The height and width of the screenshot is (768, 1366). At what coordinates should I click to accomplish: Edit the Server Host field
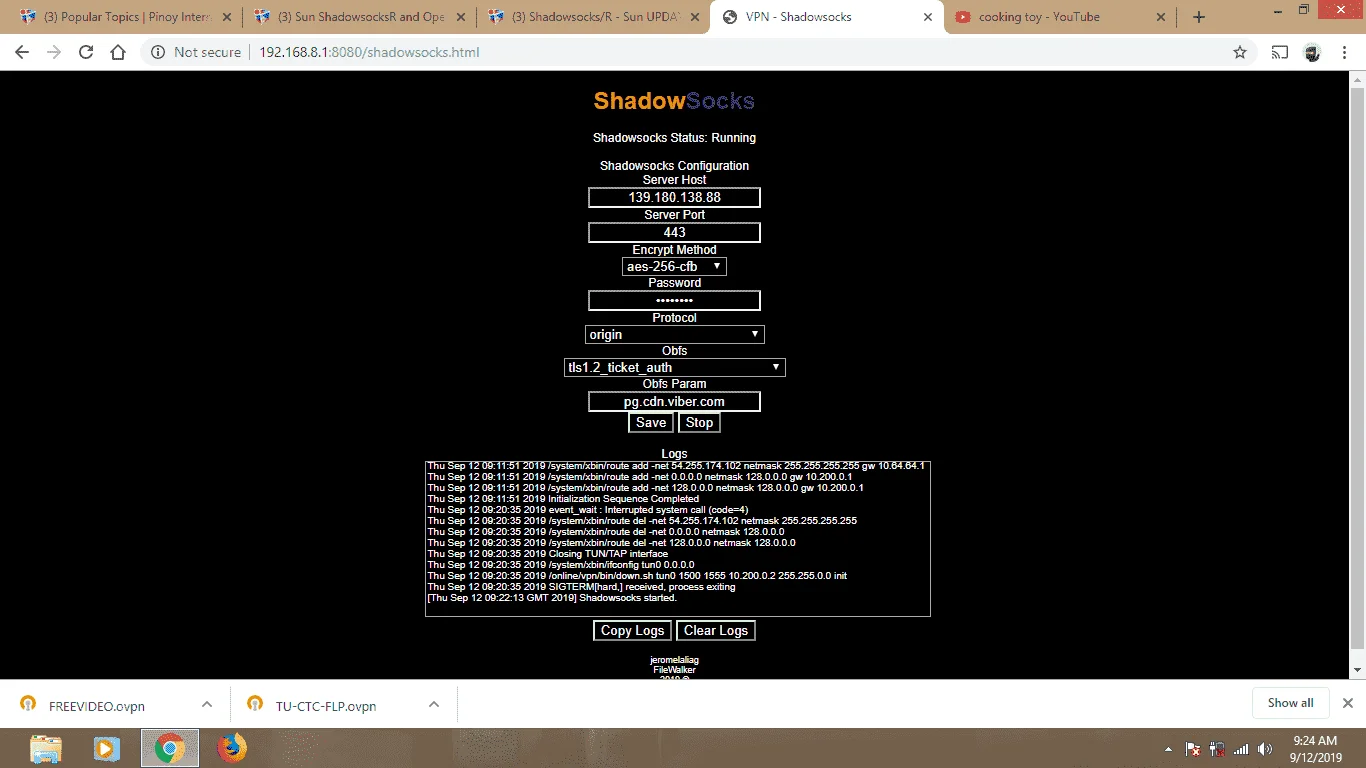(x=674, y=197)
